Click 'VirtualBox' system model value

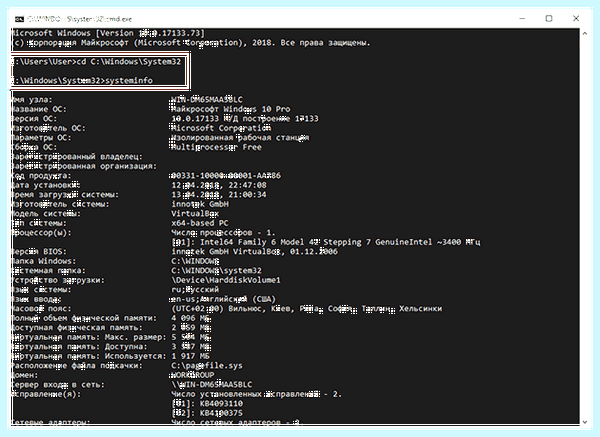[195, 214]
